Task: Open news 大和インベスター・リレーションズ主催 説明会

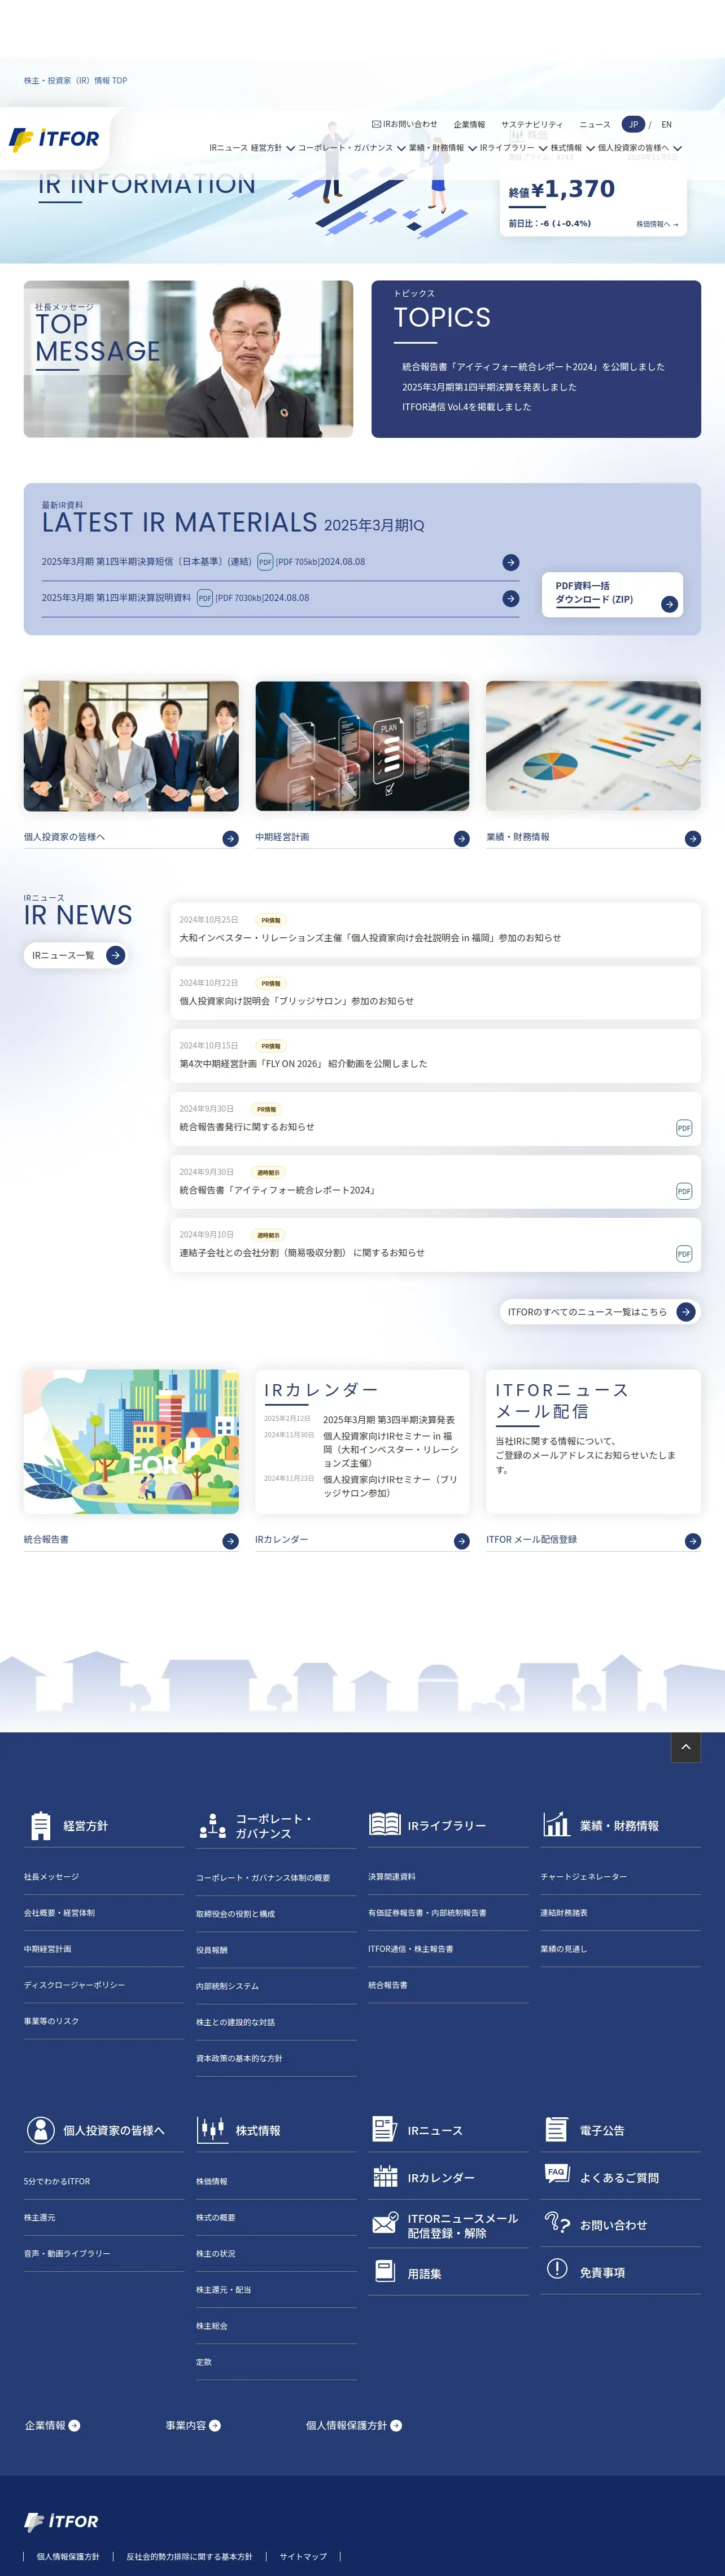Action: 435,929
